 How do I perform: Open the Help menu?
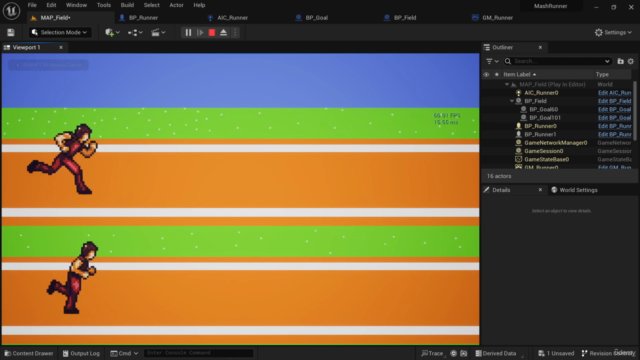[199, 5]
